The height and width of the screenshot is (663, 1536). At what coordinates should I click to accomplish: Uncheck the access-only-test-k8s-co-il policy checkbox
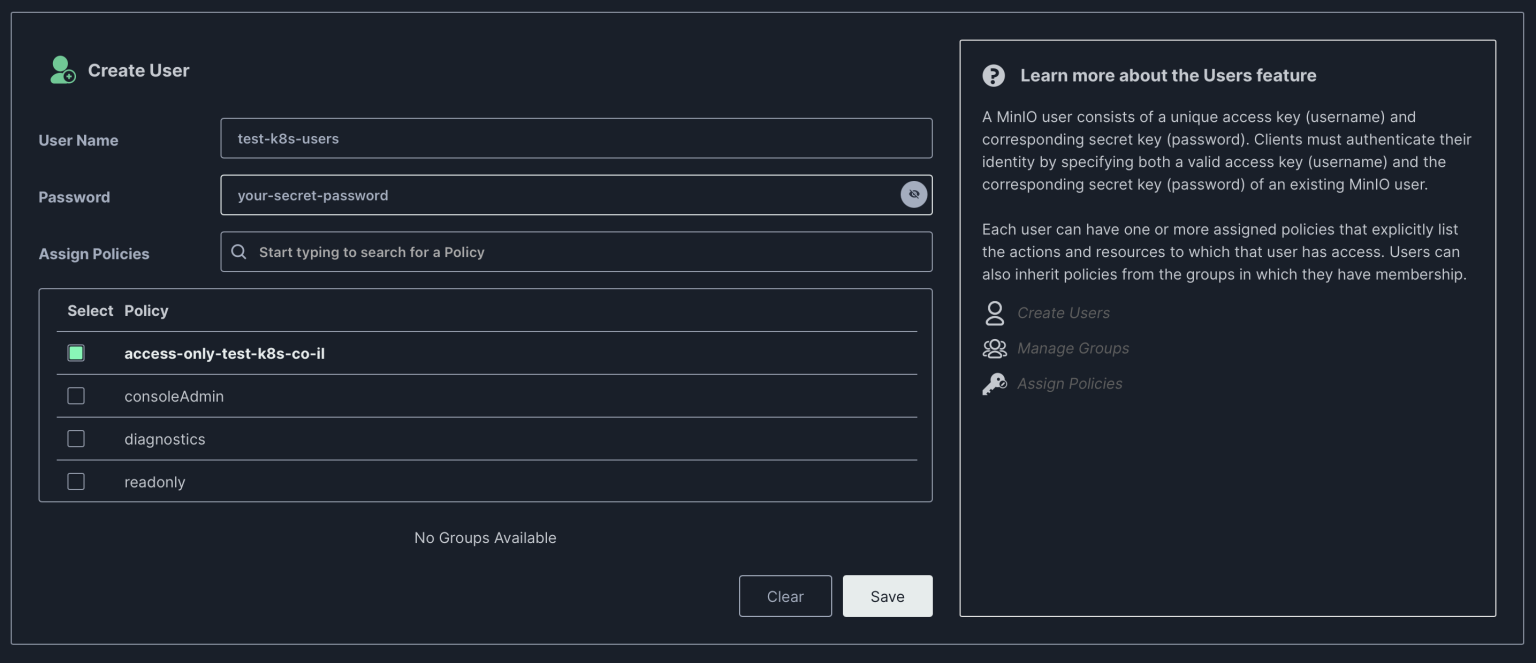click(x=76, y=353)
